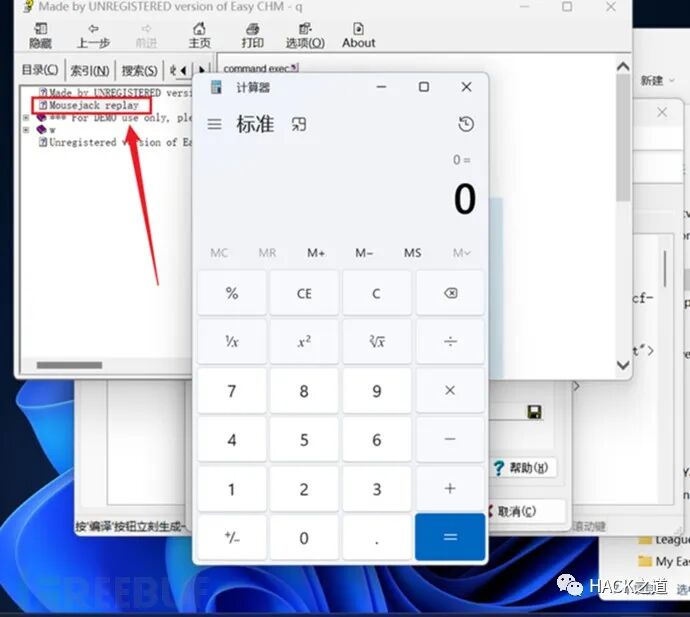
Task: Expand the 'For DEMO use only' tree node
Action: [26, 118]
